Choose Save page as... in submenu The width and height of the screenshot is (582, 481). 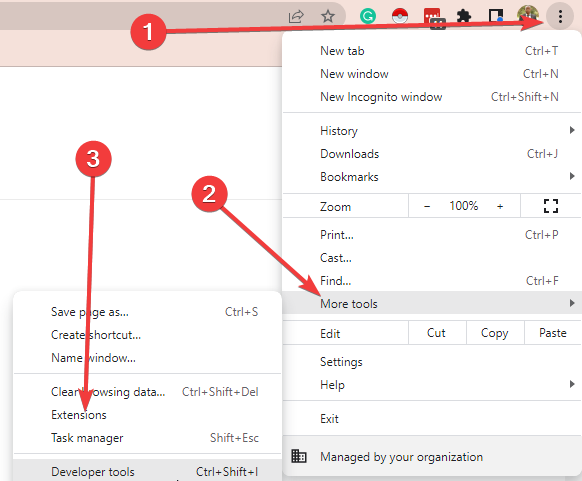[147, 312]
